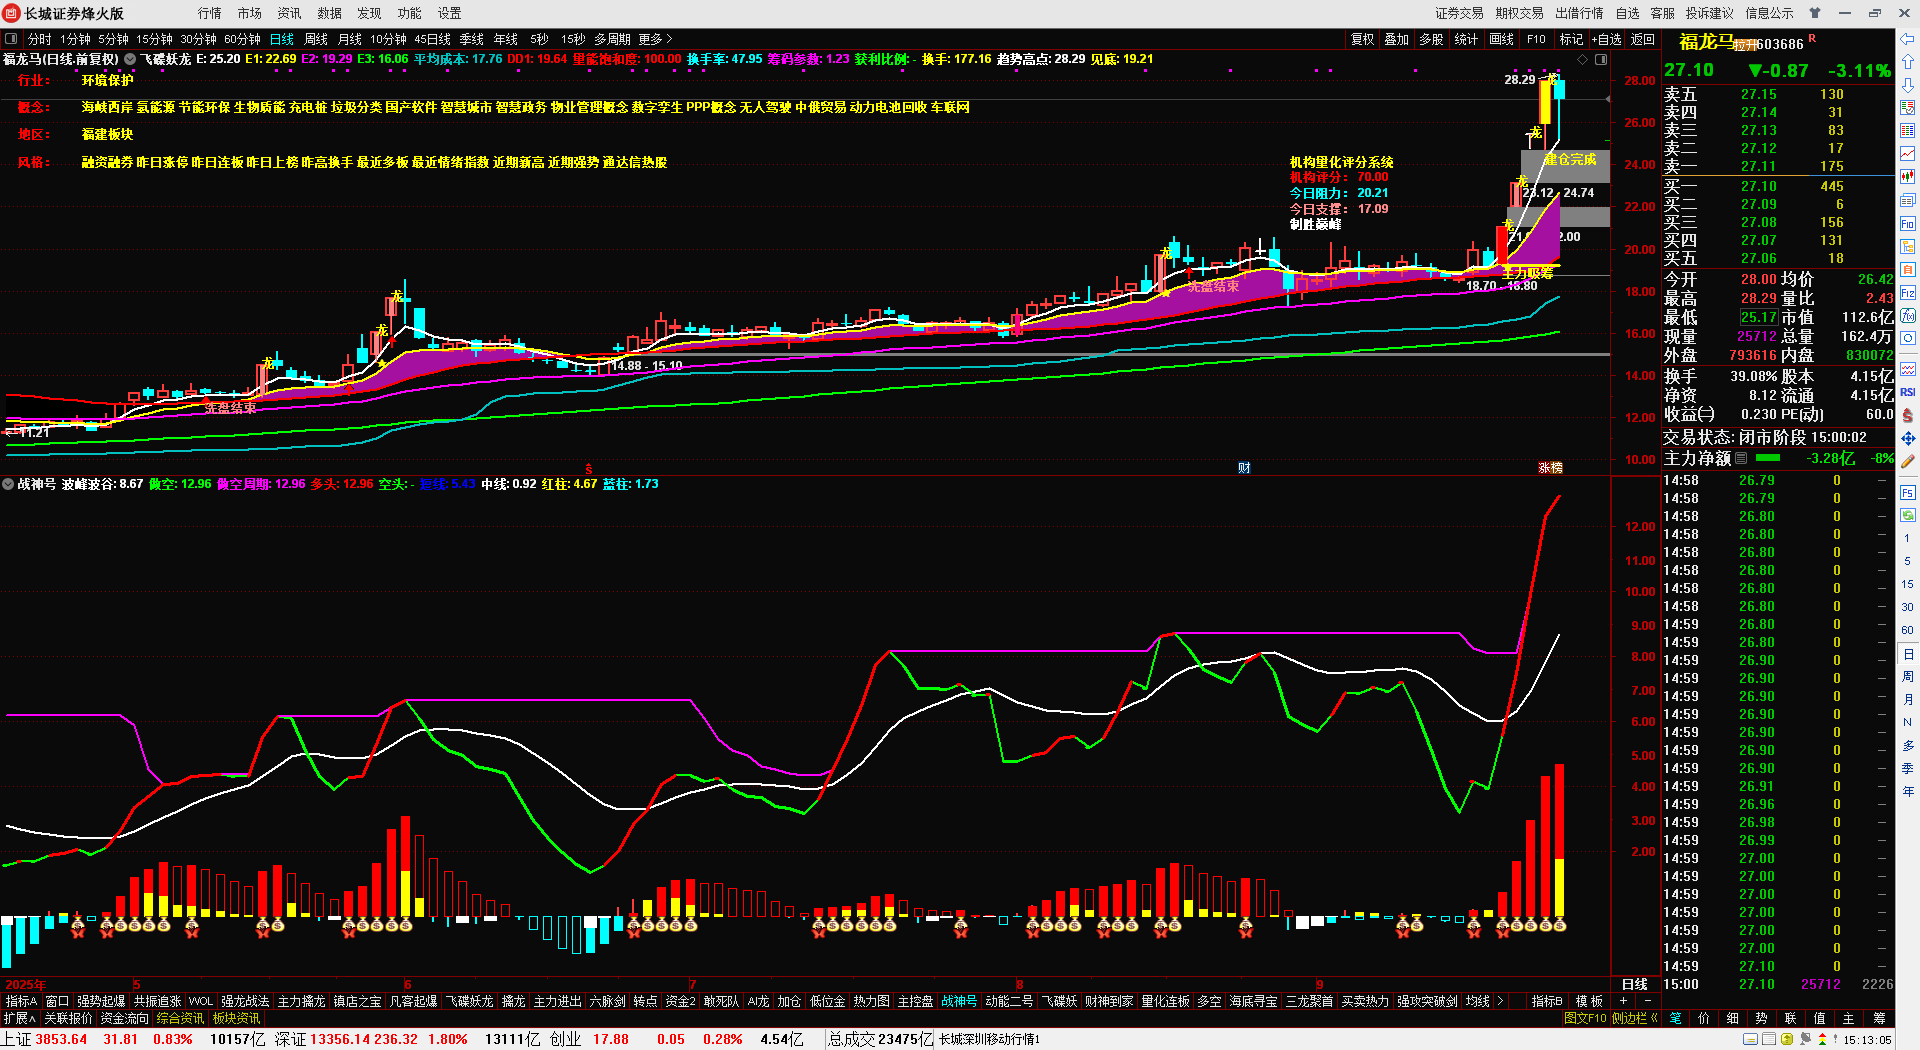The image size is (1920, 1050).
Task: Open the 指标B indicator menu
Action: 1547,1001
